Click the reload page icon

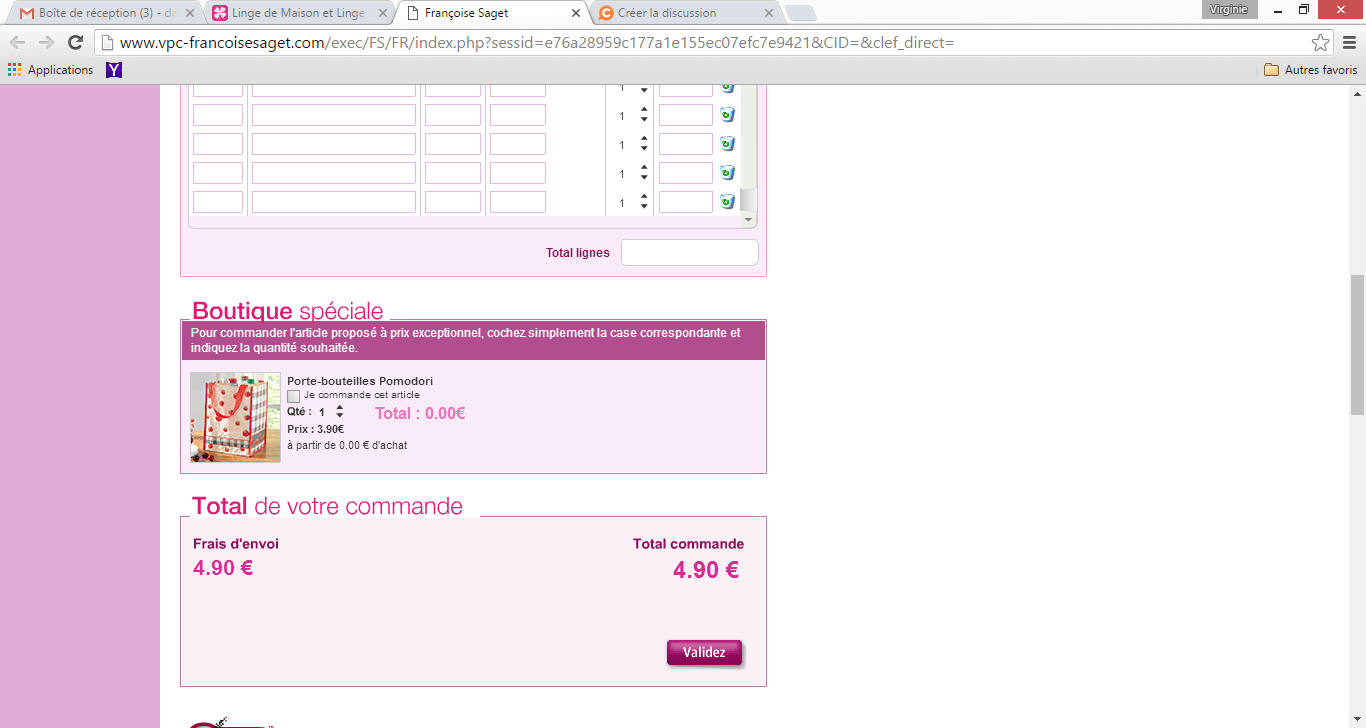[75, 43]
